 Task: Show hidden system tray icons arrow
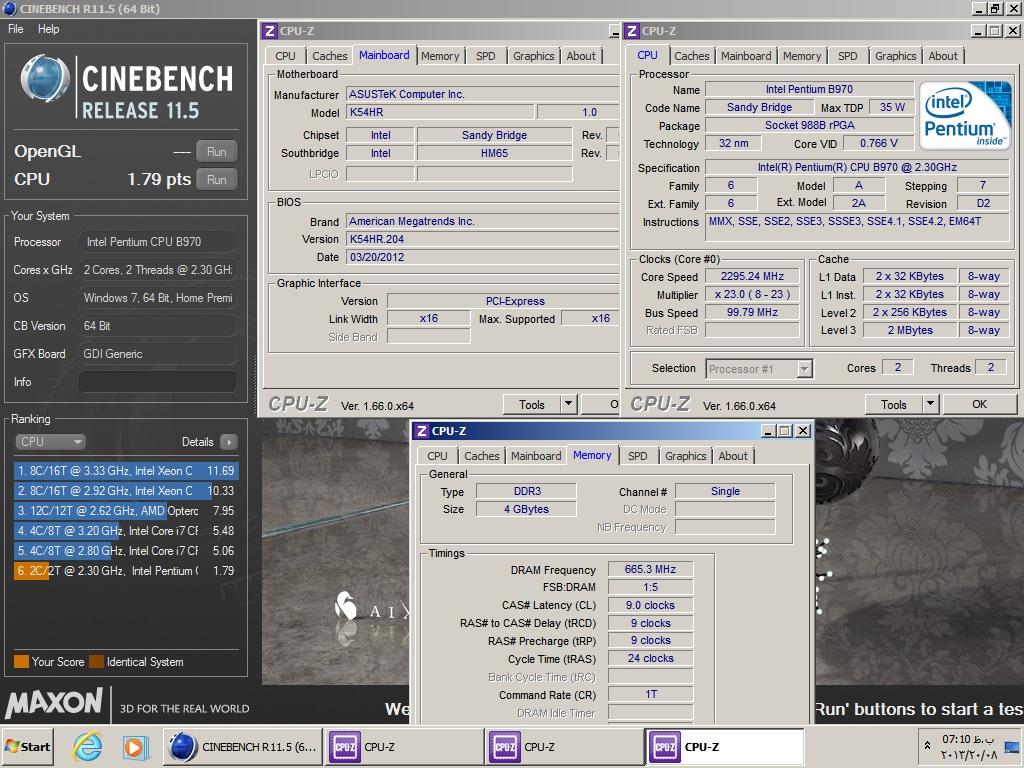[x=927, y=745]
